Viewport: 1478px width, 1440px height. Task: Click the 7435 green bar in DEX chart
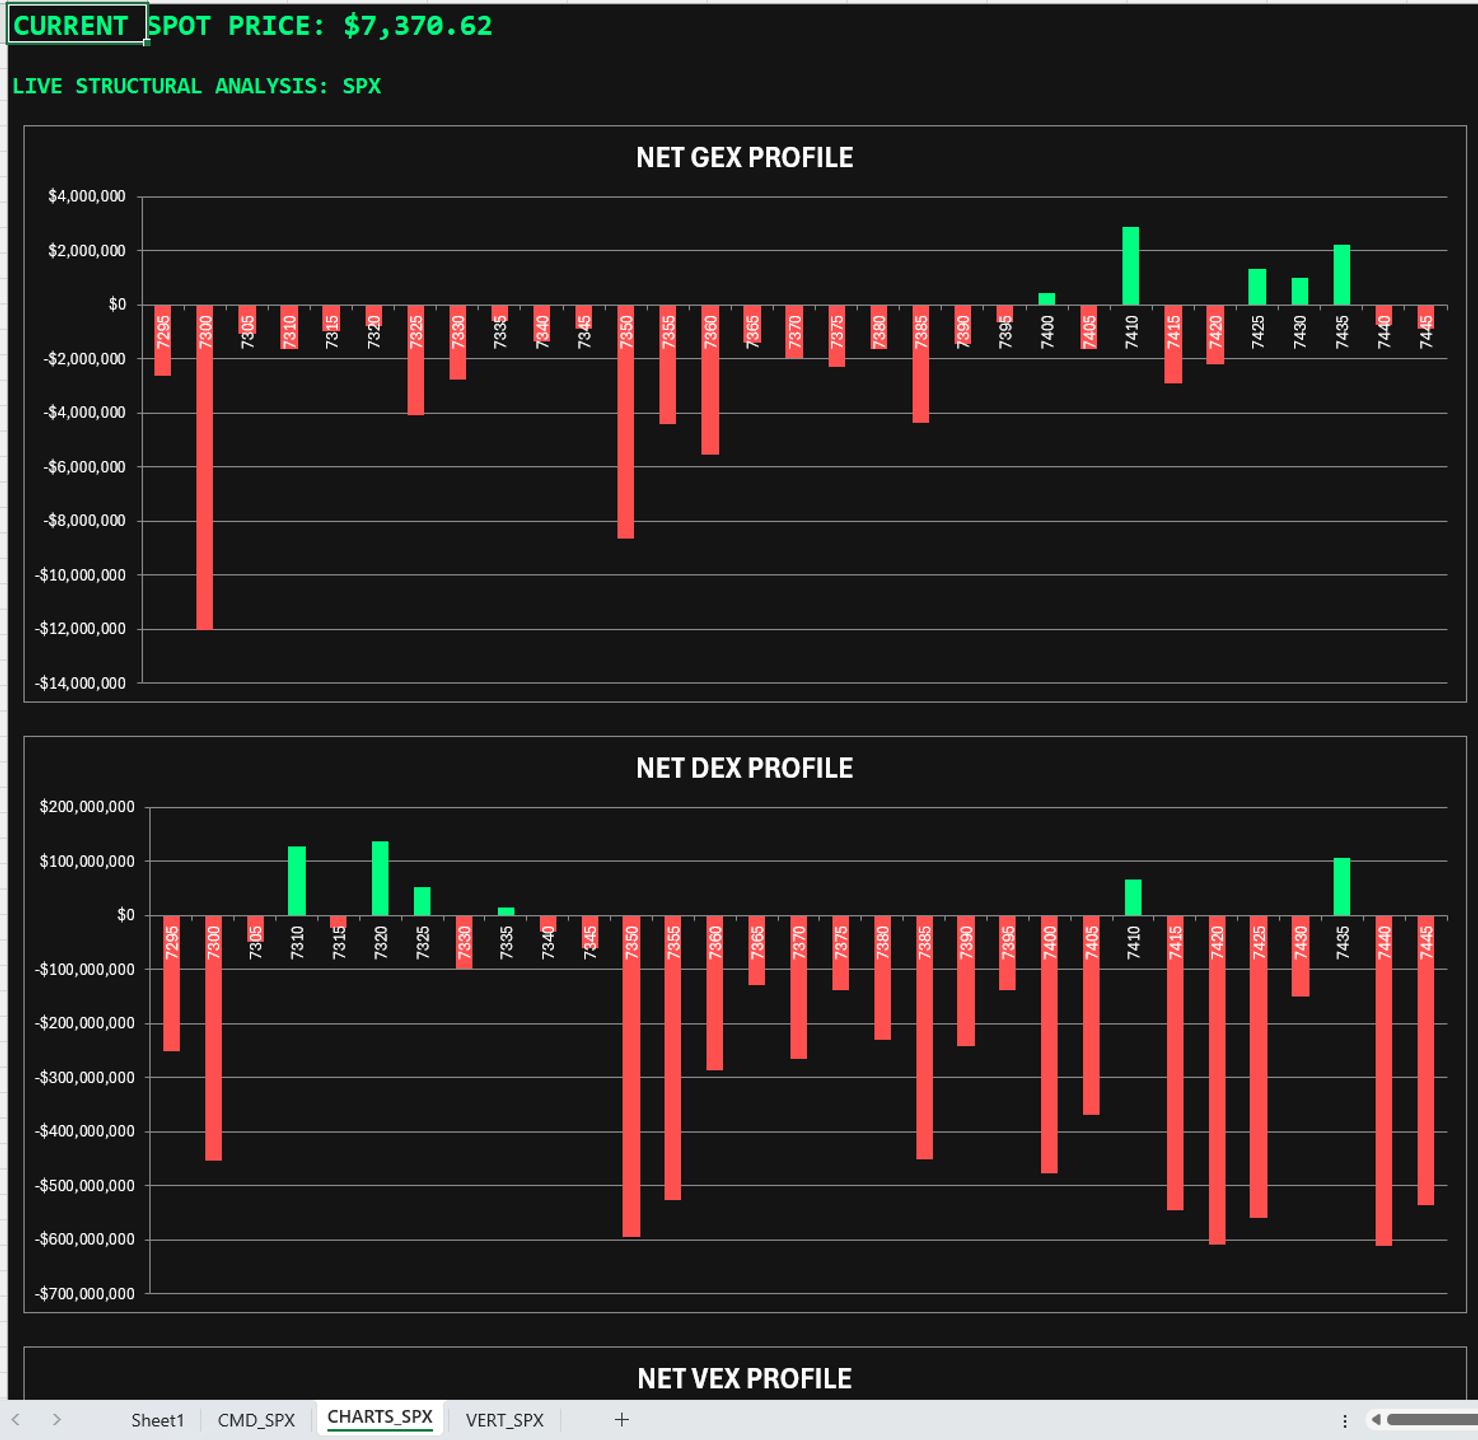pyautogui.click(x=1342, y=887)
